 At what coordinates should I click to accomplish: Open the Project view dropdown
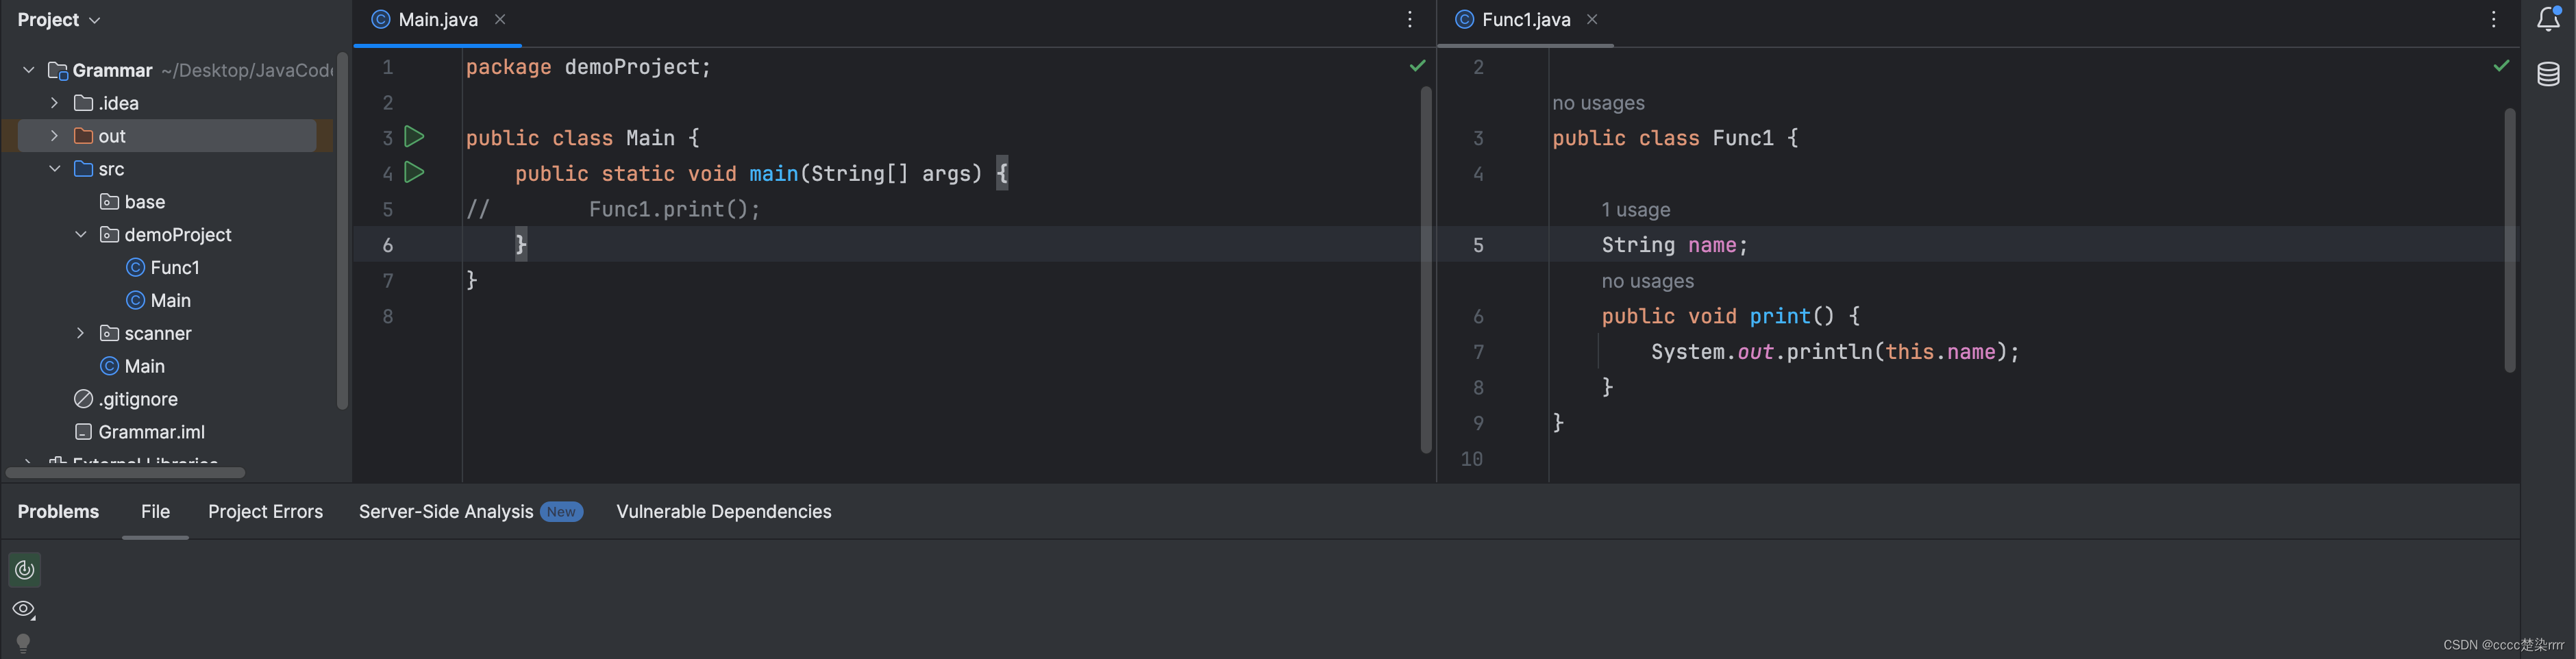(x=58, y=20)
